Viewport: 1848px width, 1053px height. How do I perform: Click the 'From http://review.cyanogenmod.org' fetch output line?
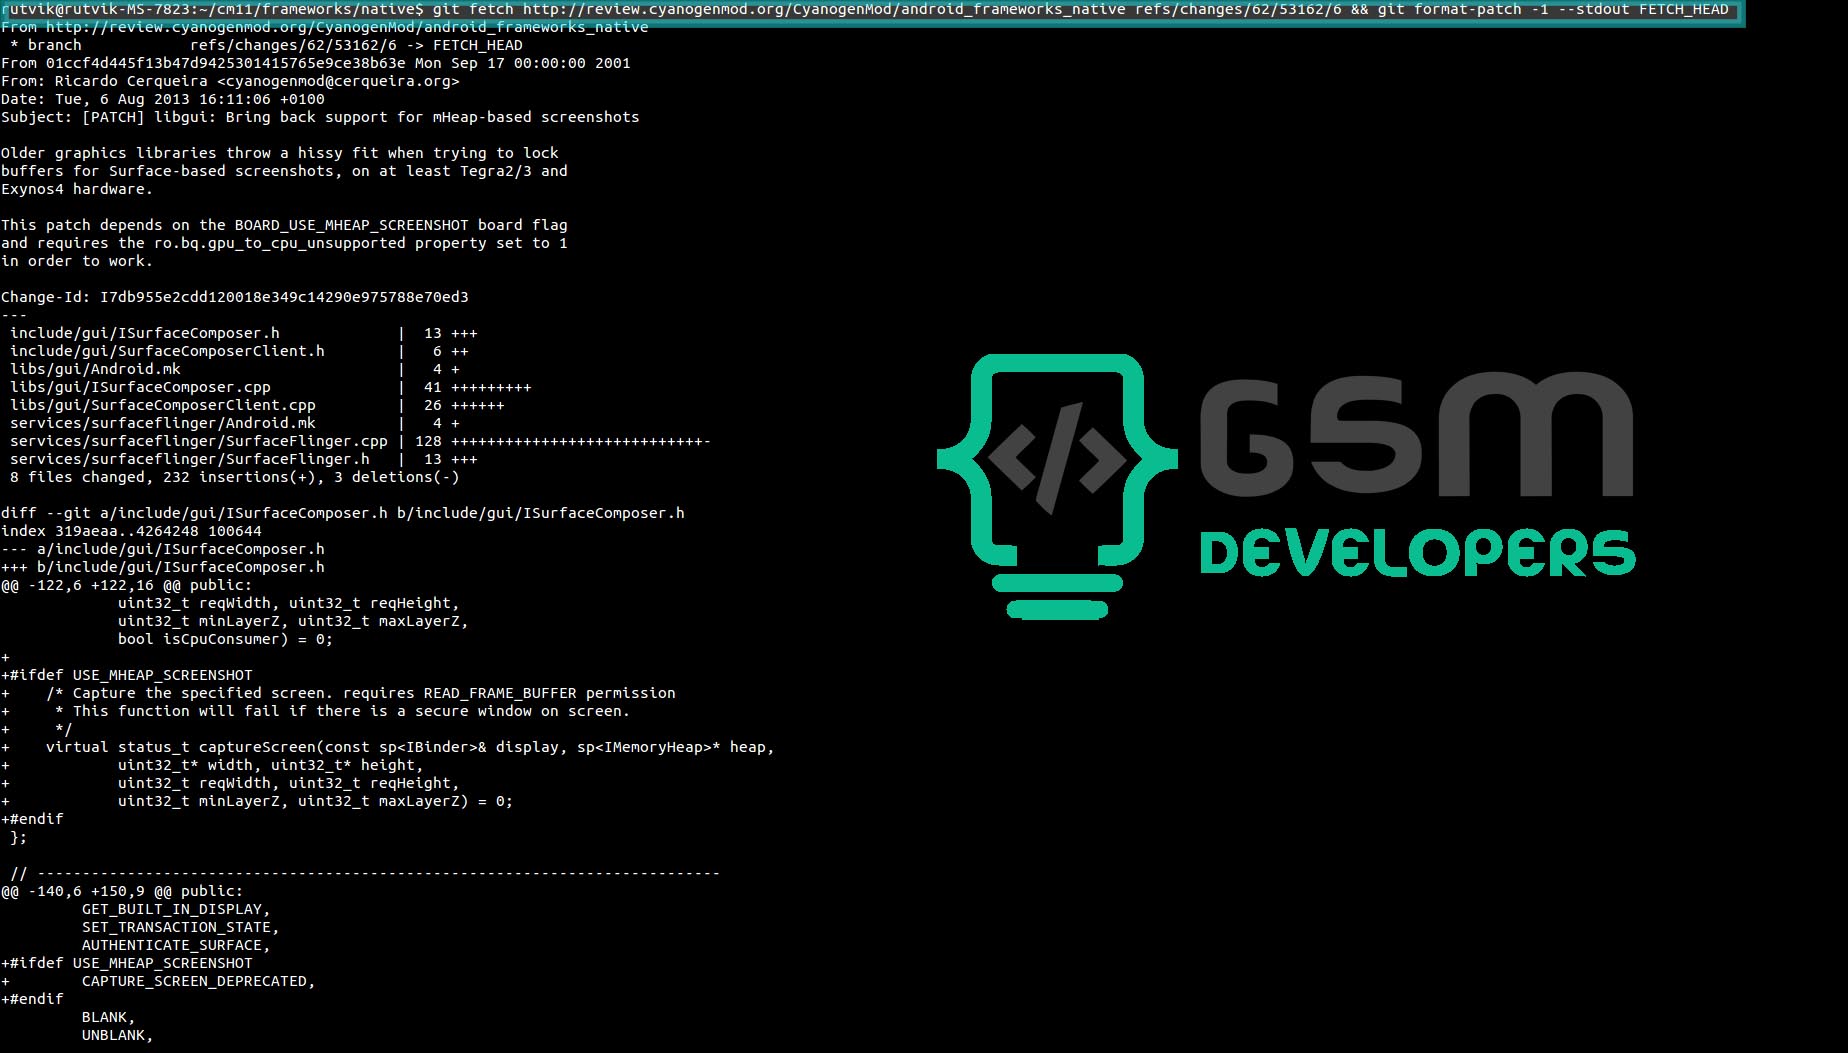(x=325, y=27)
